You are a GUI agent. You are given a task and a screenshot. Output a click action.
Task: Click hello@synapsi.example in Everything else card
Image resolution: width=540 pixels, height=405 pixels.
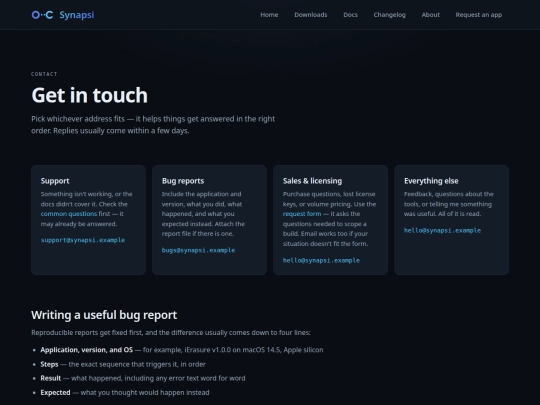[x=443, y=230]
